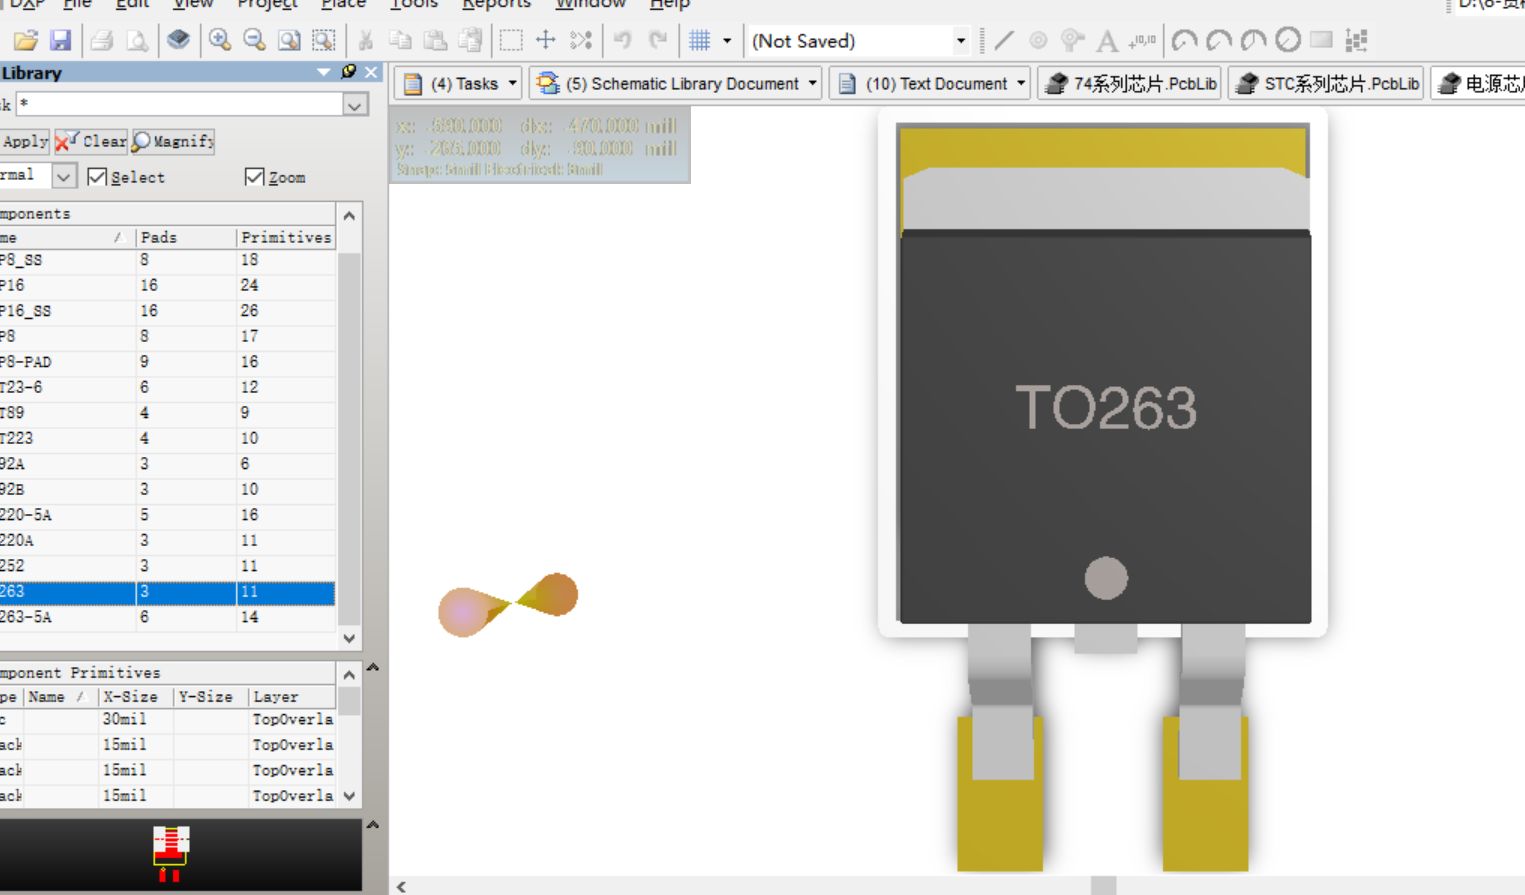Select the 220-5A component row
This screenshot has width=1525, height=895.
pos(167,515)
